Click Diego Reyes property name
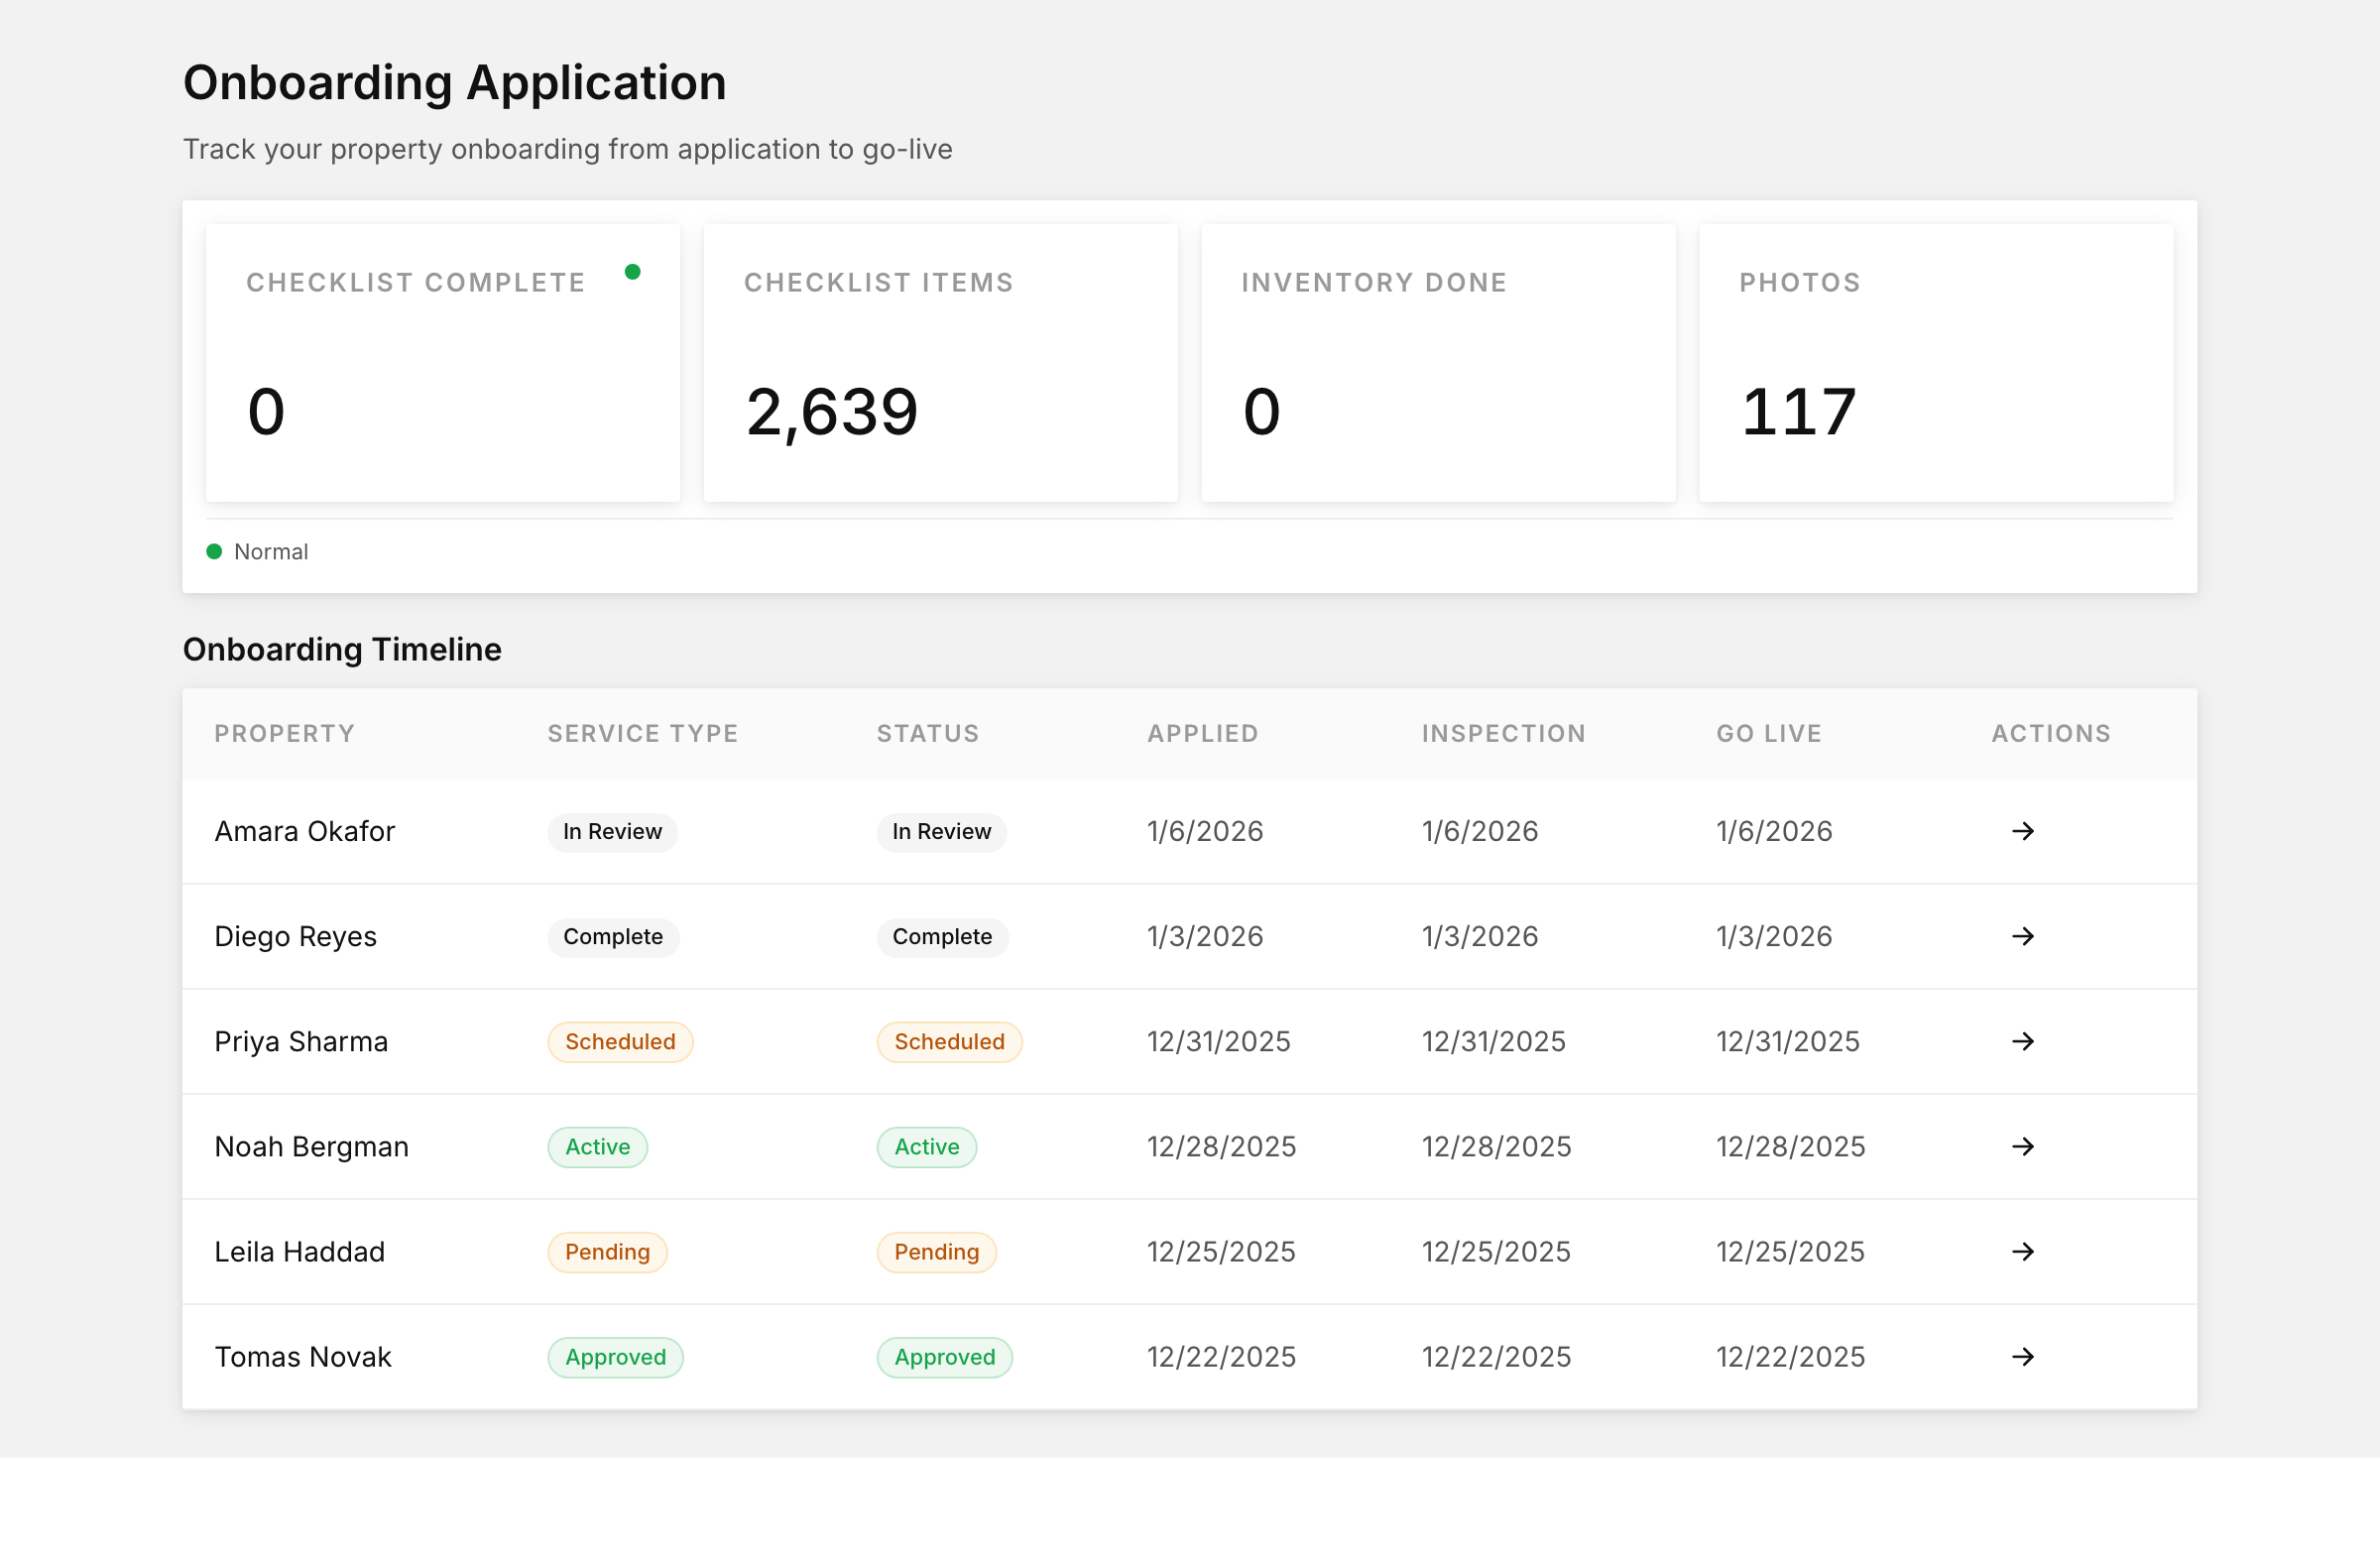Image resolution: width=2380 pixels, height=1563 pixels. click(x=296, y=936)
